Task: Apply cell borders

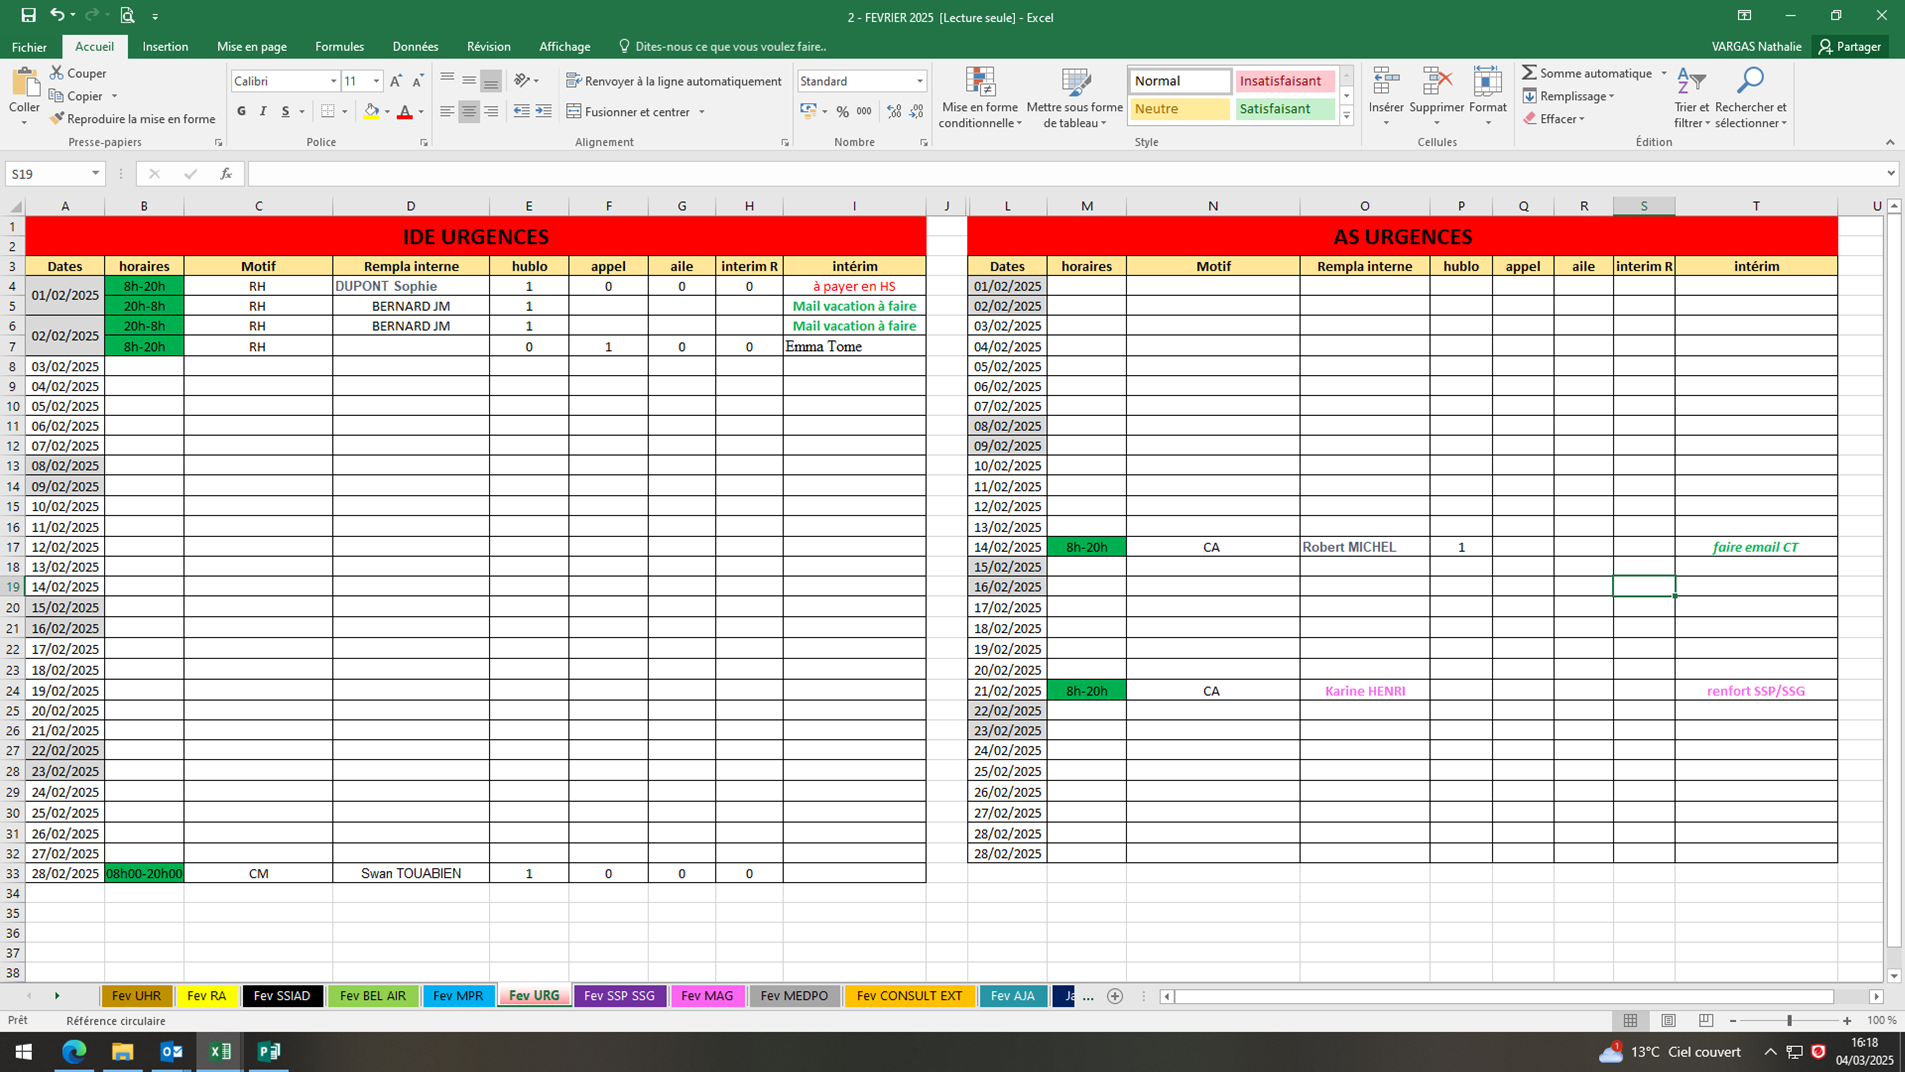Action: pyautogui.click(x=327, y=112)
